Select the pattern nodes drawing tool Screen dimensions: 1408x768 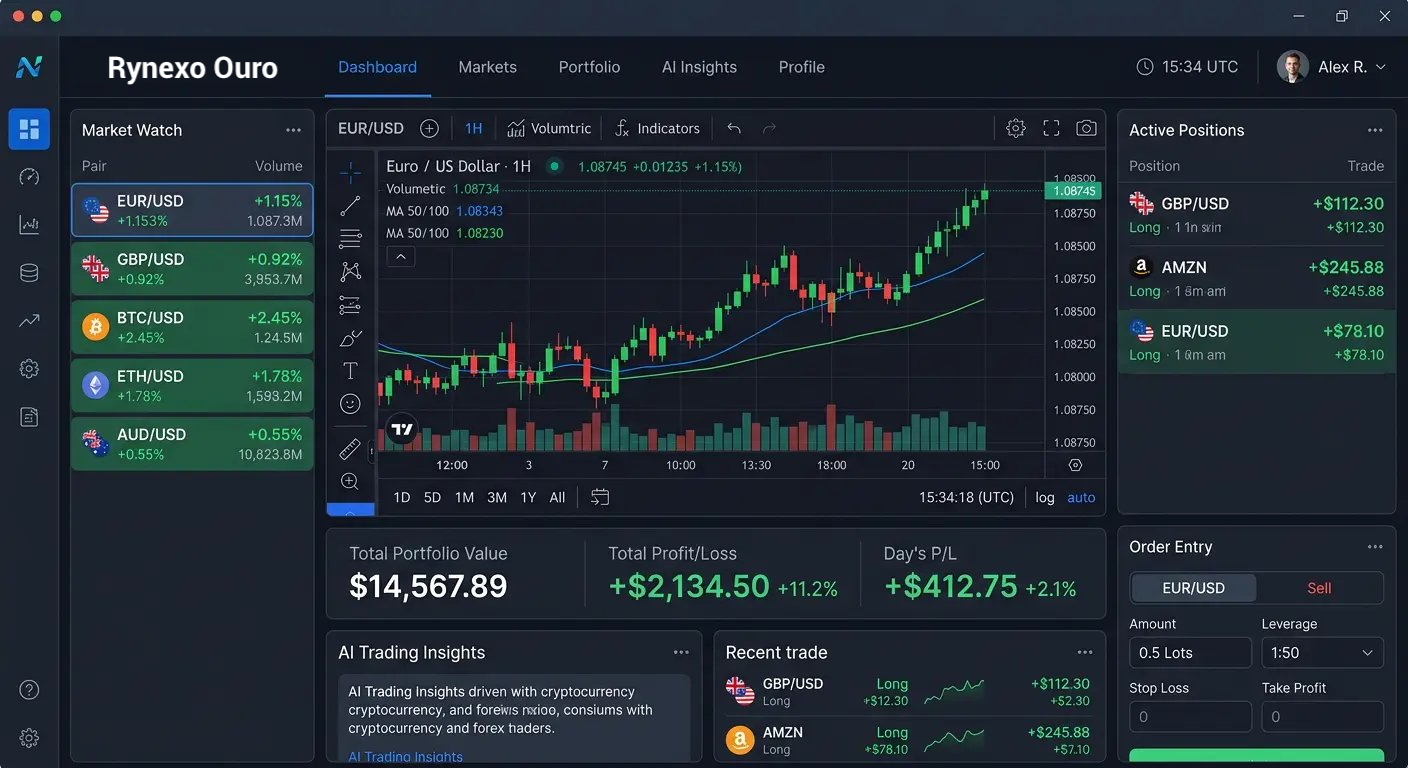tap(350, 271)
